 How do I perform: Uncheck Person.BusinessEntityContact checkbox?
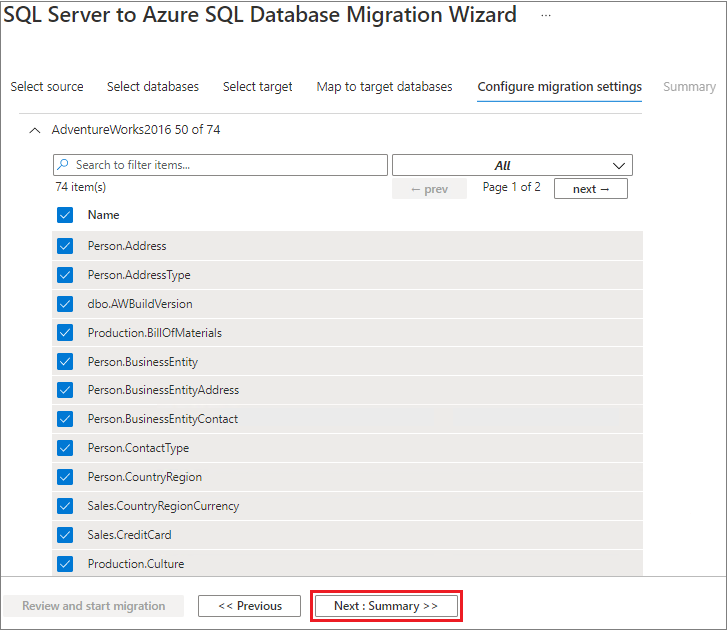pos(65,419)
